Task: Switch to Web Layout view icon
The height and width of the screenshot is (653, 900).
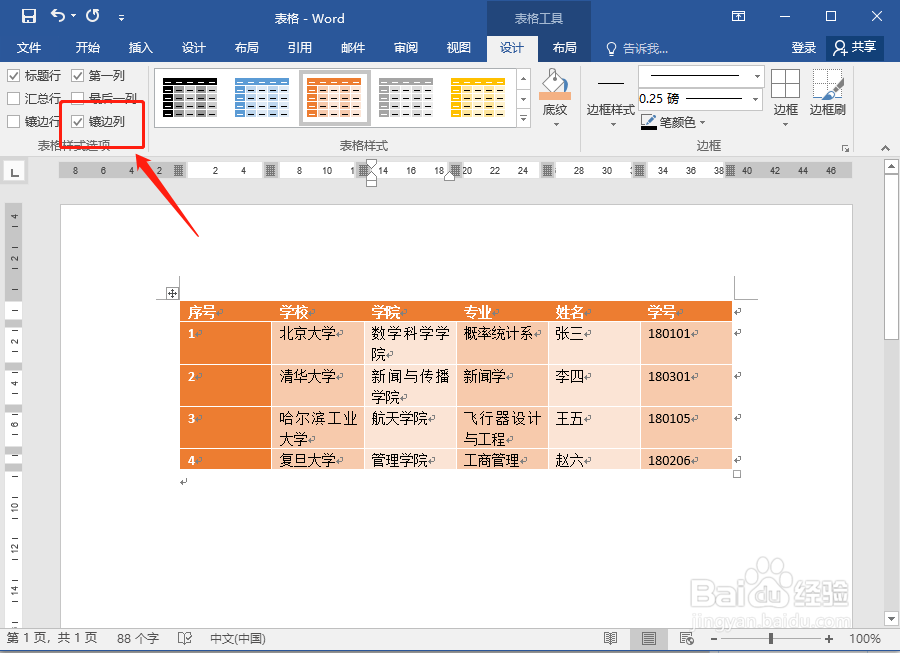Action: pos(686,638)
